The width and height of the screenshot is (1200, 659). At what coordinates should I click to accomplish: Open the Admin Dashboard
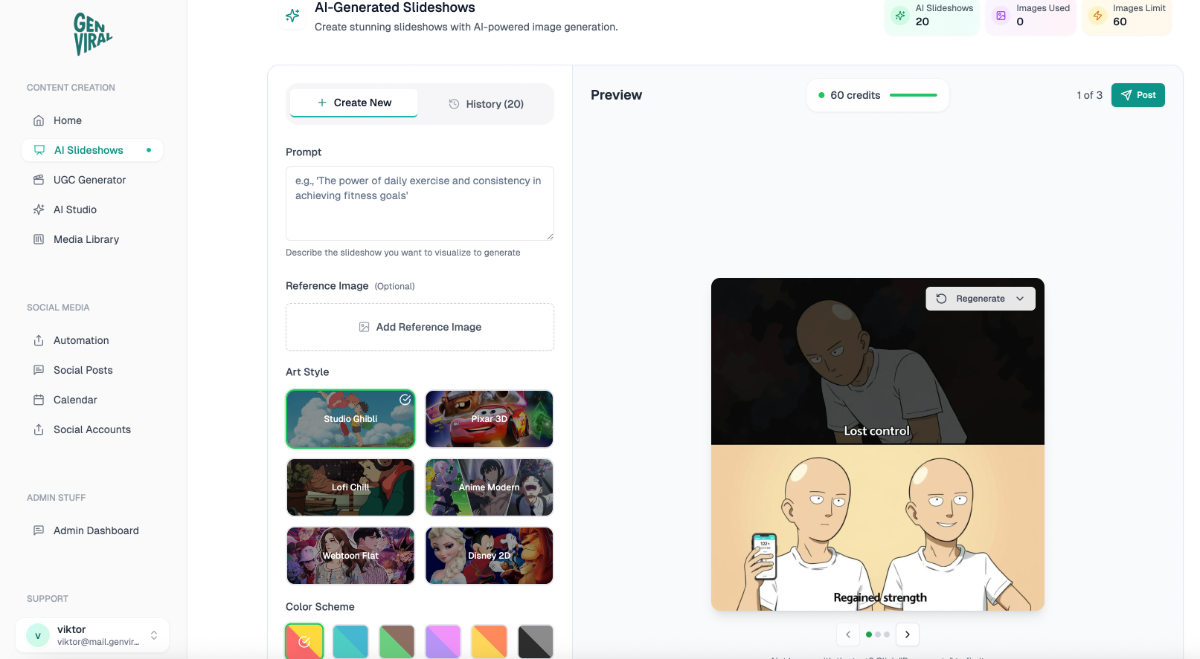[x=92, y=531]
